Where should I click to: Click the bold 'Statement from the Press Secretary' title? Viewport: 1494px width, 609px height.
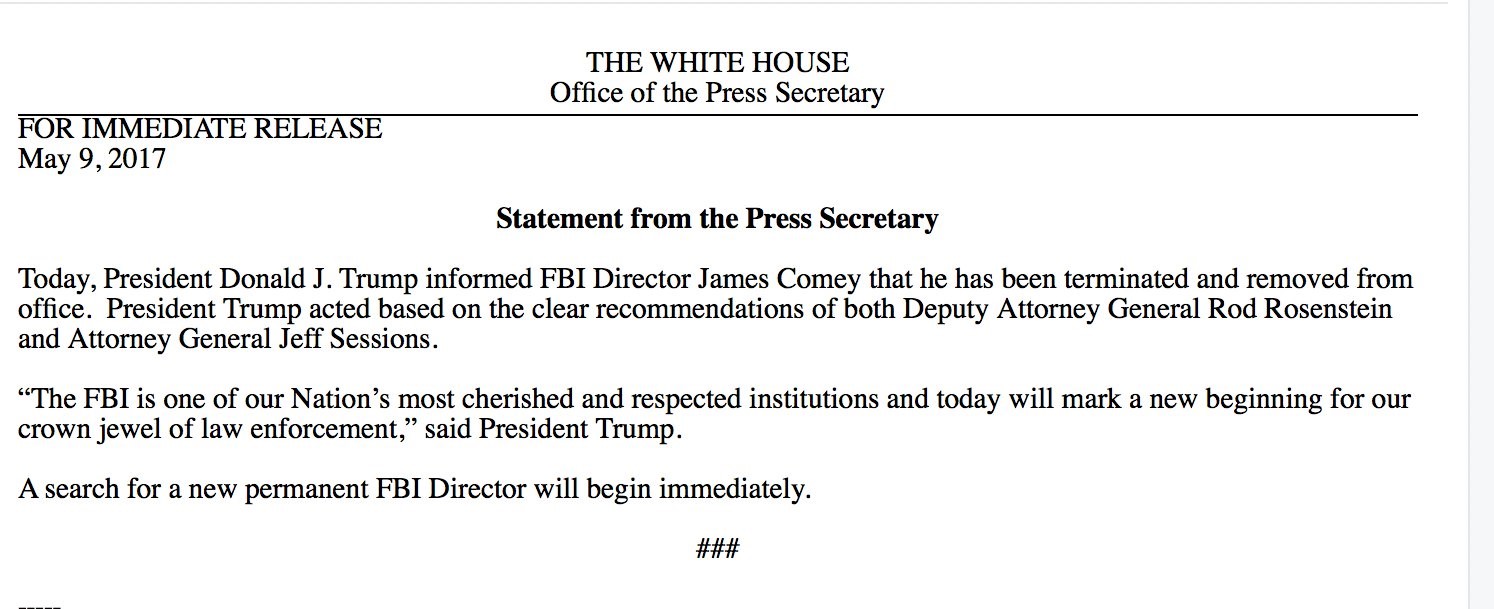(x=717, y=218)
